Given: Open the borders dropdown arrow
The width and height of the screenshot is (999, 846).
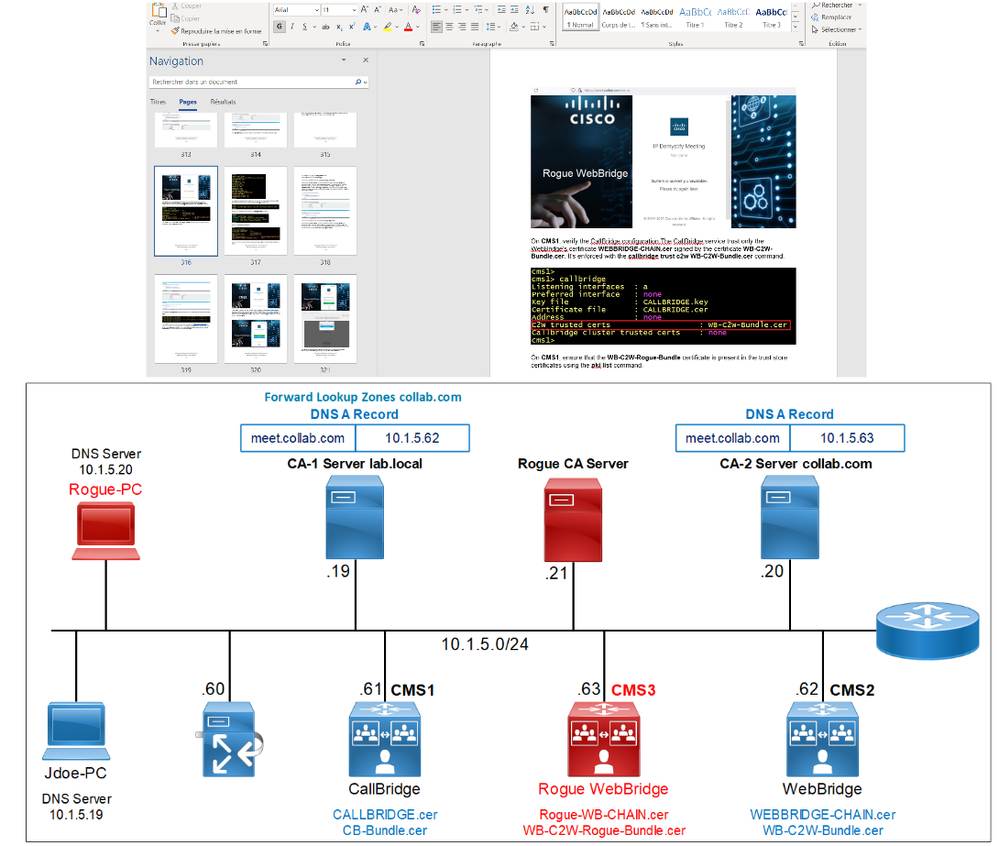Looking at the screenshot, I should click(544, 27).
